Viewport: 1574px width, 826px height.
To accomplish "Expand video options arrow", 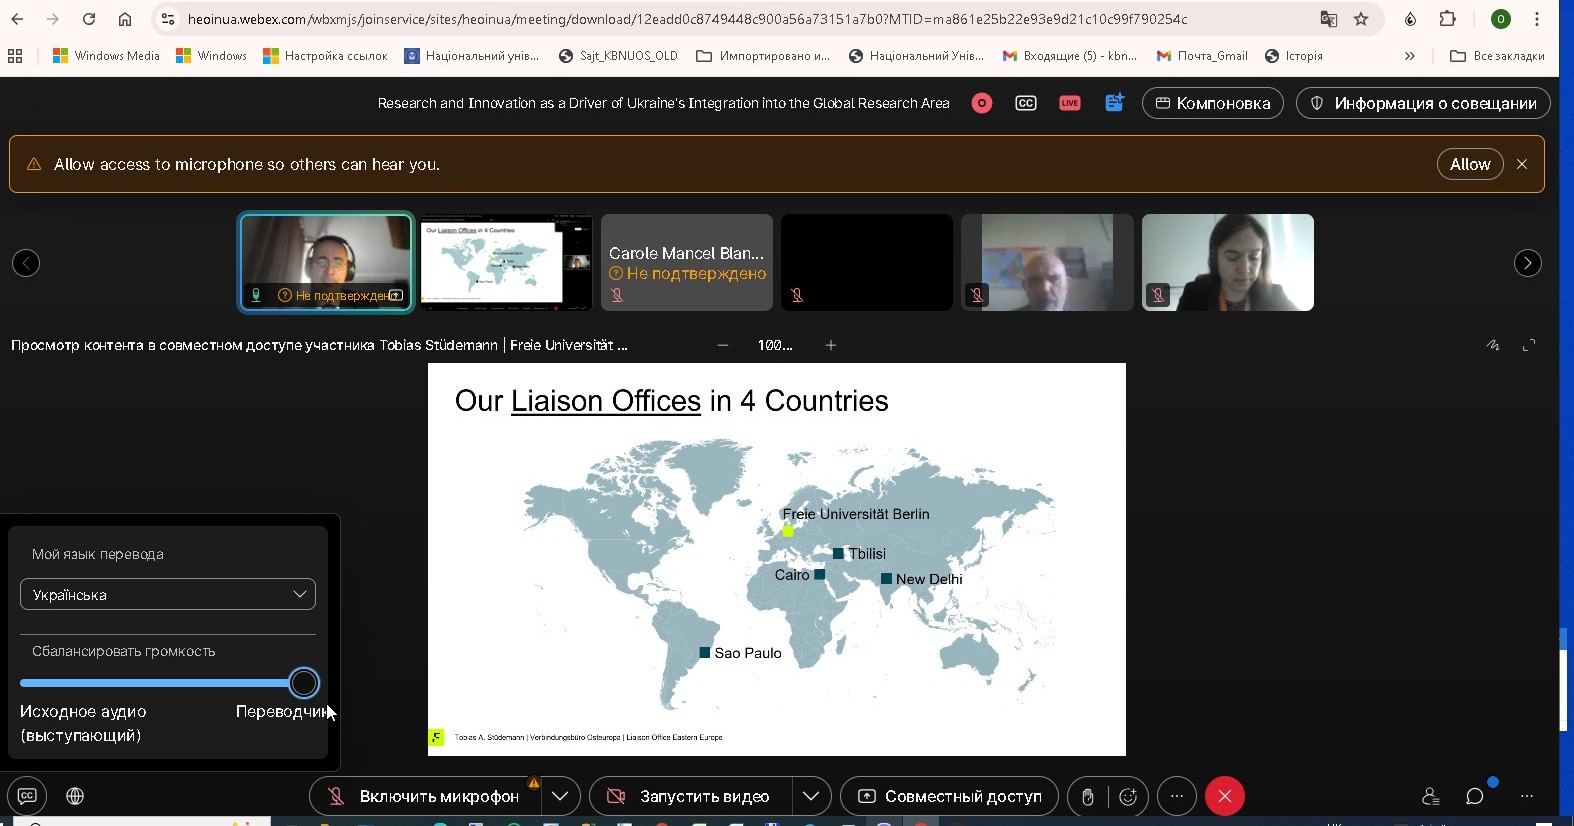I will [811, 796].
